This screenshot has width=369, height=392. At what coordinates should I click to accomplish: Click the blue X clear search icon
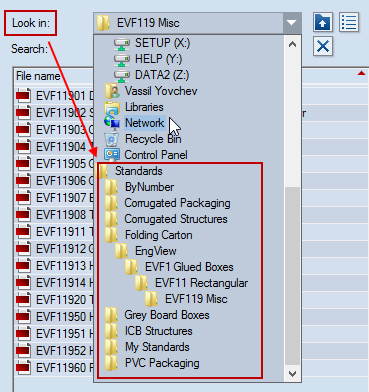(x=323, y=46)
